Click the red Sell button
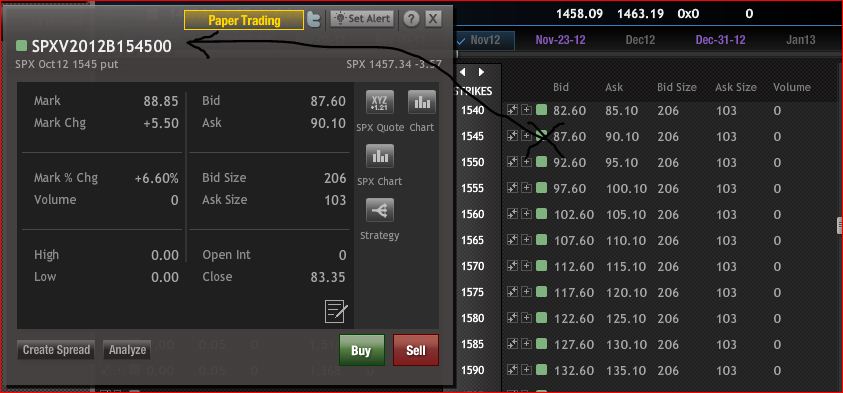The height and width of the screenshot is (393, 843). point(416,351)
